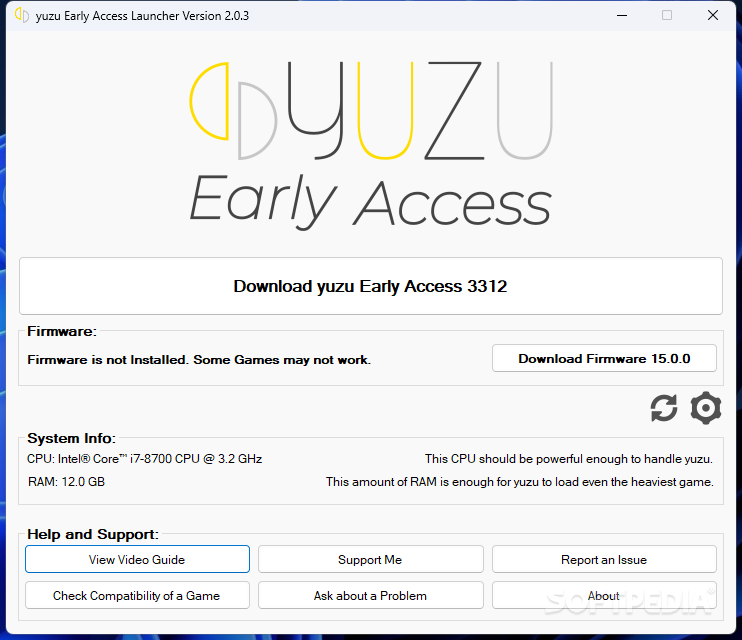Click the refresh arrows icon
The image size is (742, 640).
(663, 408)
